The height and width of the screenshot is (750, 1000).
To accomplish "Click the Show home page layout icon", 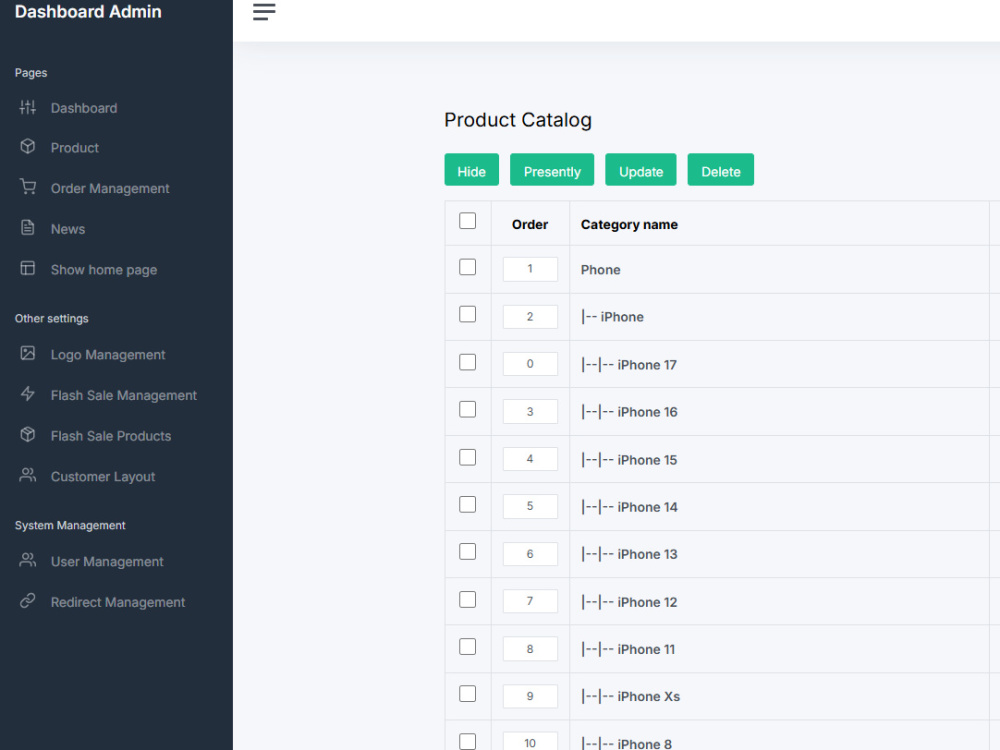I will tap(27, 268).
